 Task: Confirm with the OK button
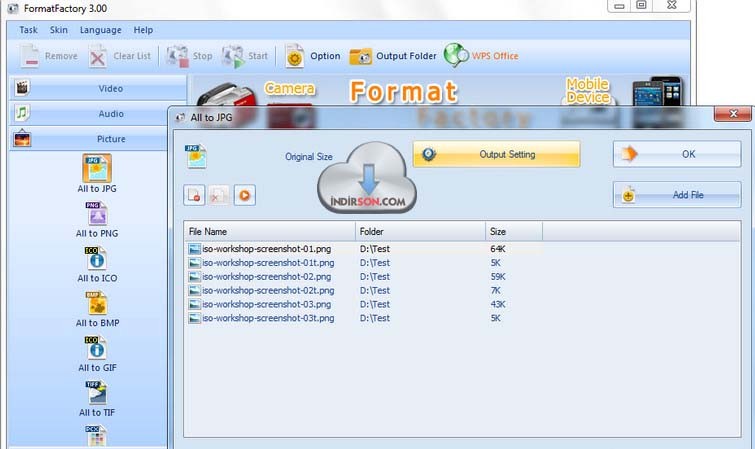(677, 154)
